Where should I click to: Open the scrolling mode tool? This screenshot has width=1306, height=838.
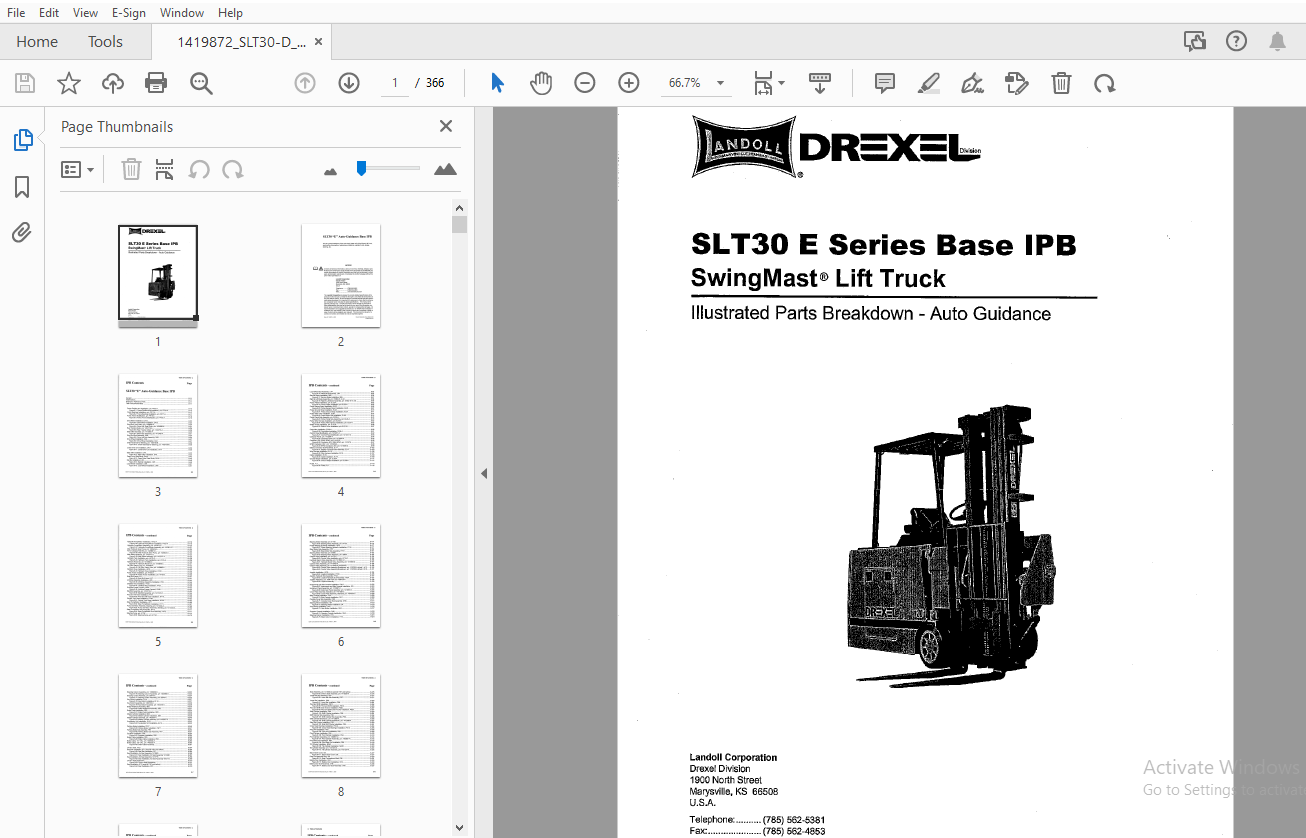coord(820,83)
